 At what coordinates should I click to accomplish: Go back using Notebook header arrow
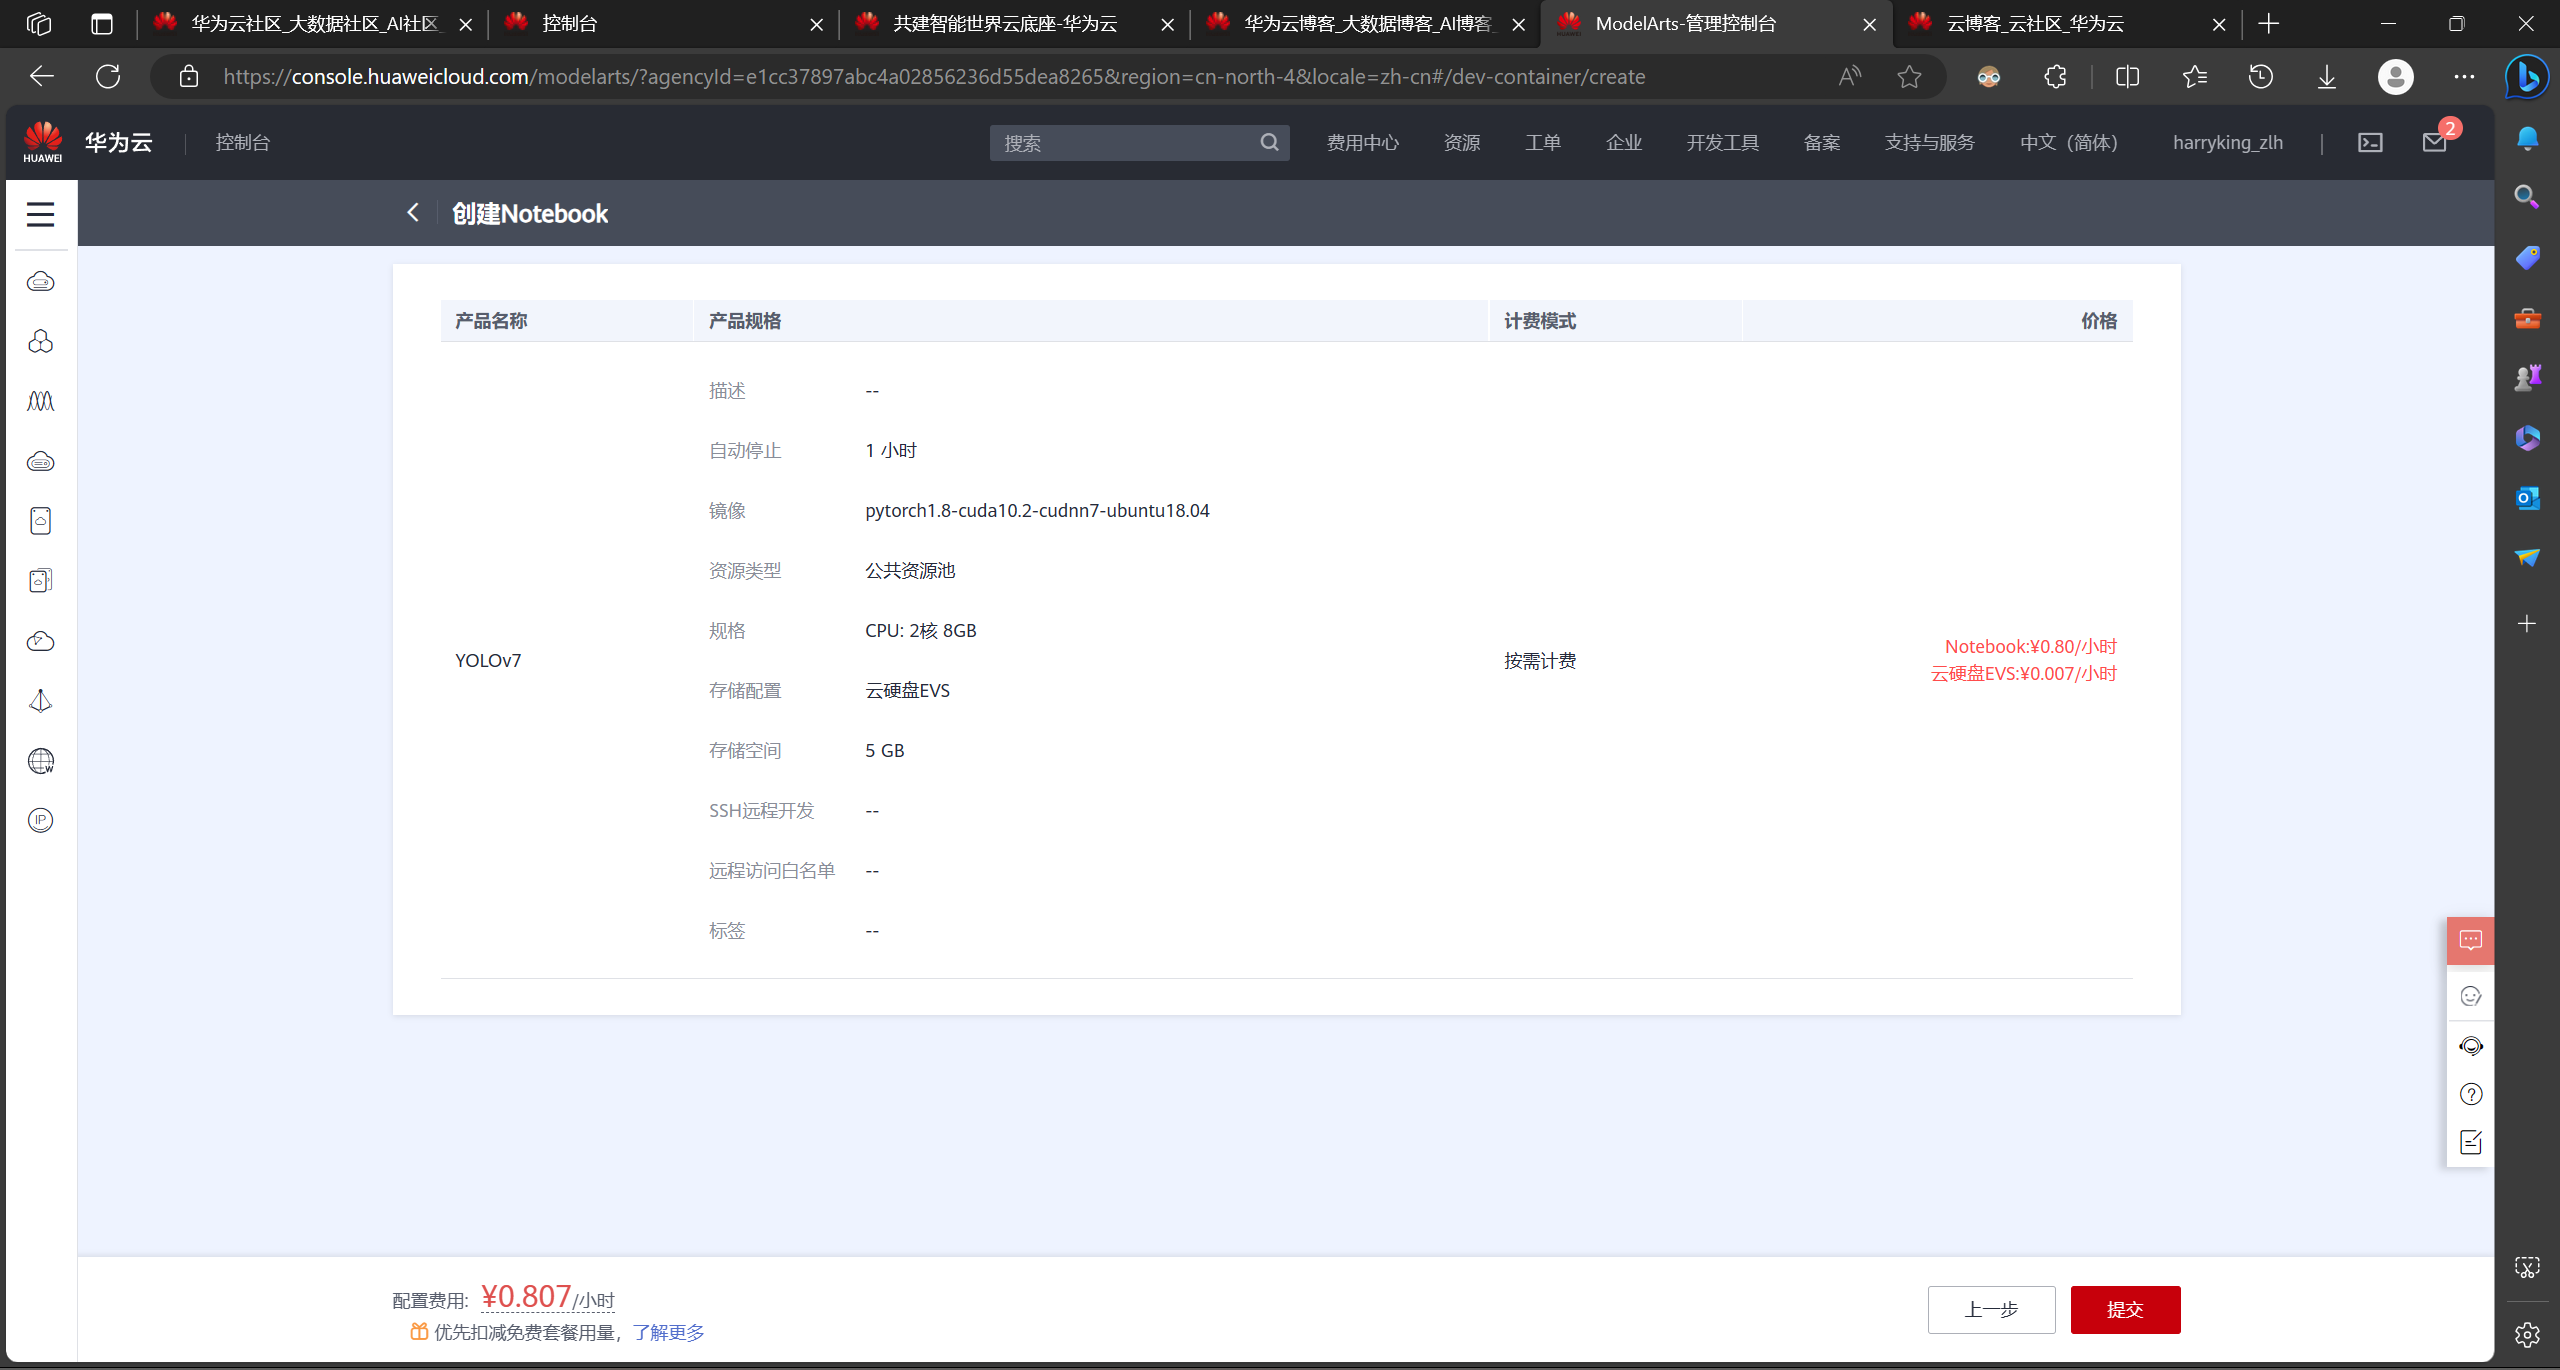click(x=413, y=212)
